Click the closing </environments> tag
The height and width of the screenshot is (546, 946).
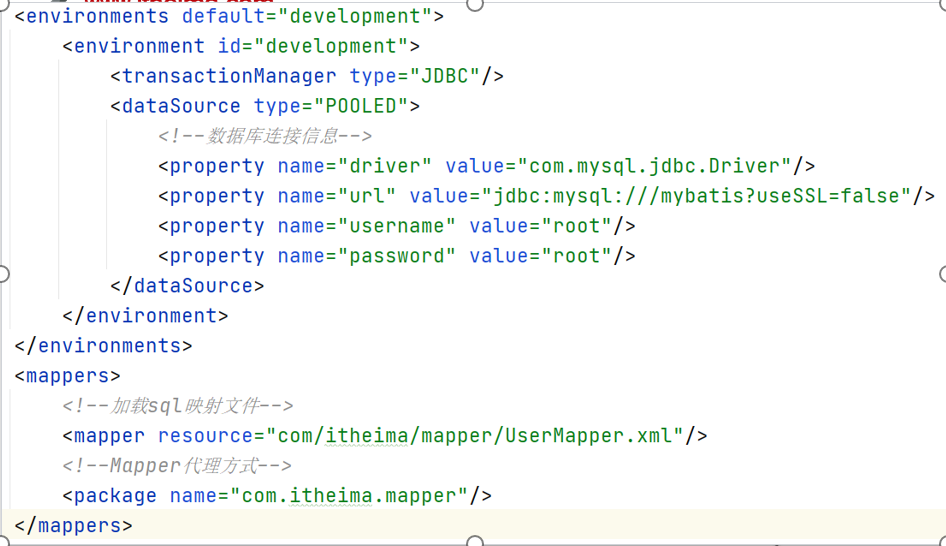(103, 346)
